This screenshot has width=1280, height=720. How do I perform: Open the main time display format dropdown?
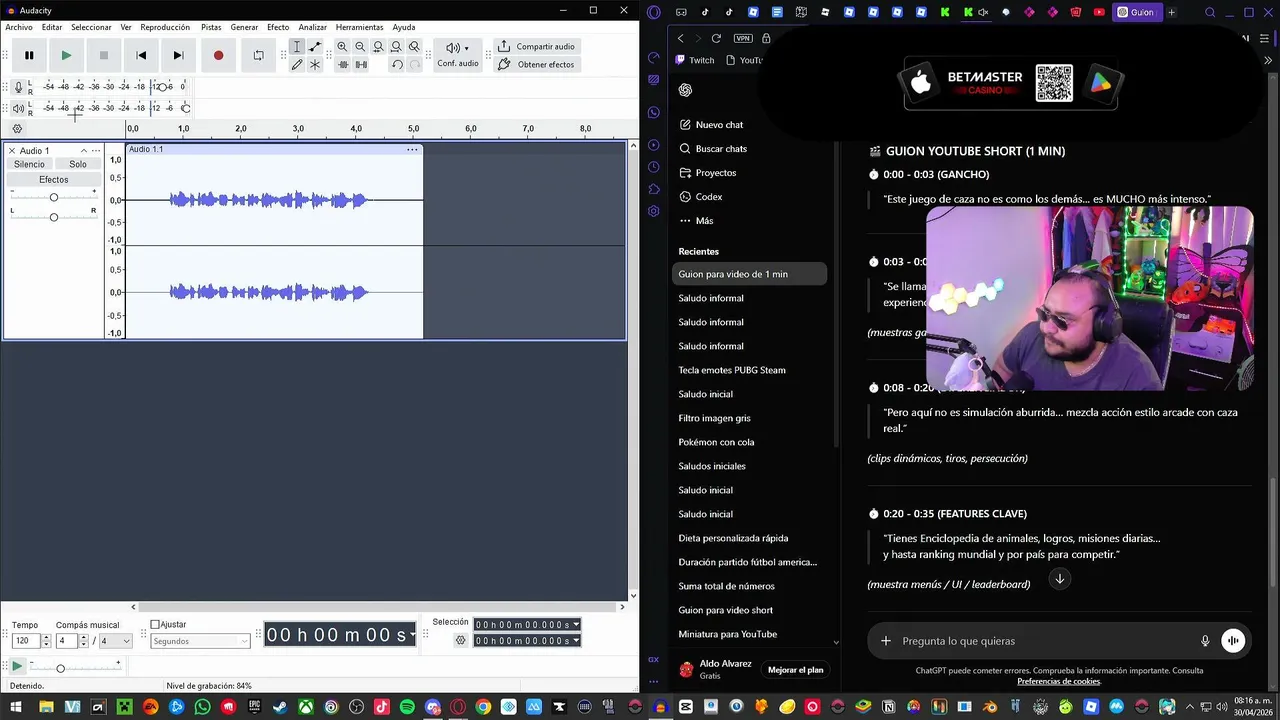click(x=411, y=635)
